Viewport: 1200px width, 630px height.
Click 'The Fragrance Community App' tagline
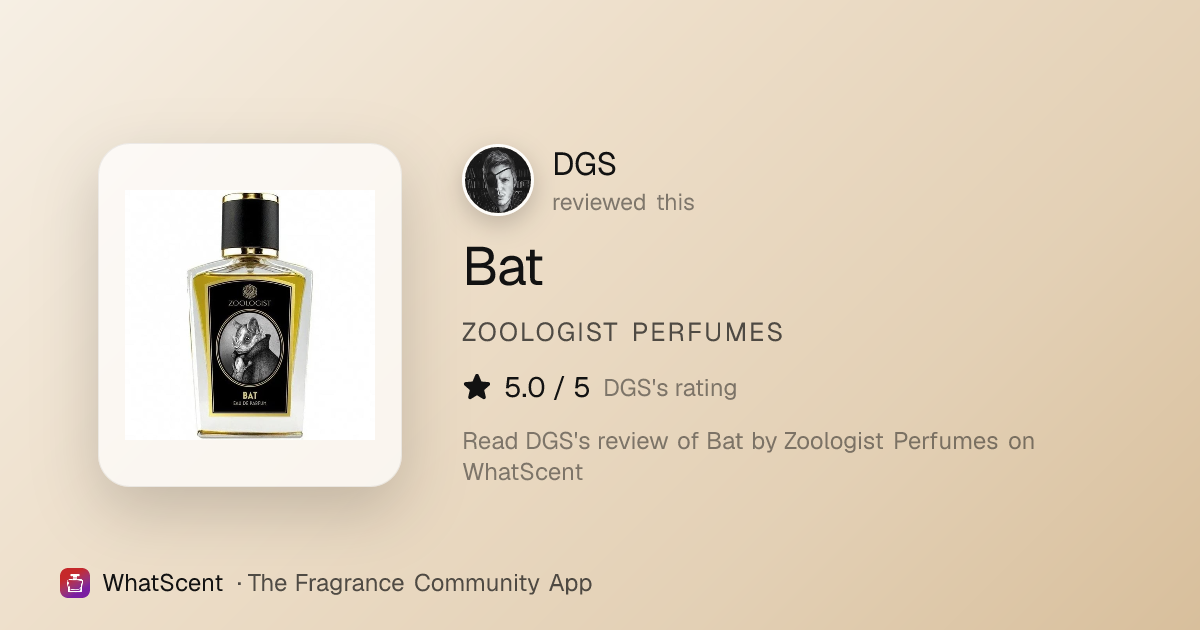pos(420,583)
